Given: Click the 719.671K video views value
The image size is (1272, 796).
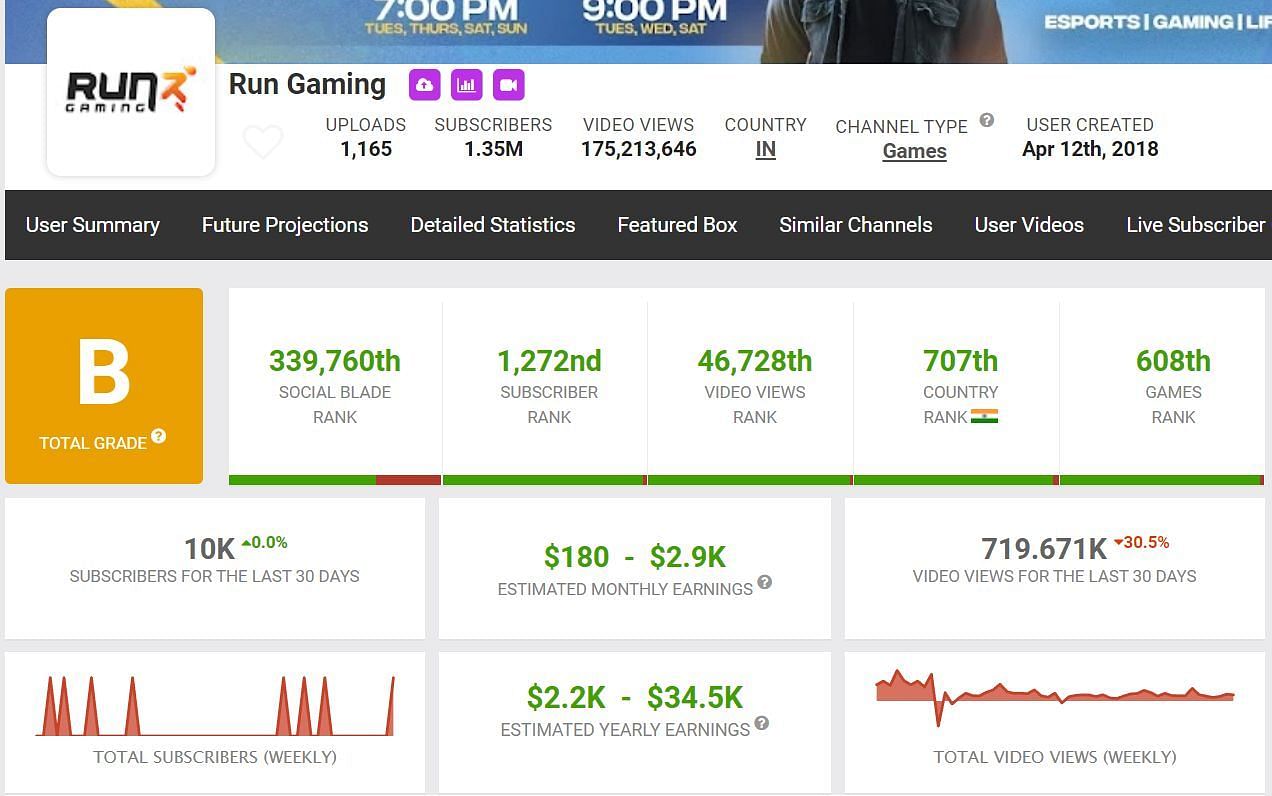Looking at the screenshot, I should point(1044,549).
